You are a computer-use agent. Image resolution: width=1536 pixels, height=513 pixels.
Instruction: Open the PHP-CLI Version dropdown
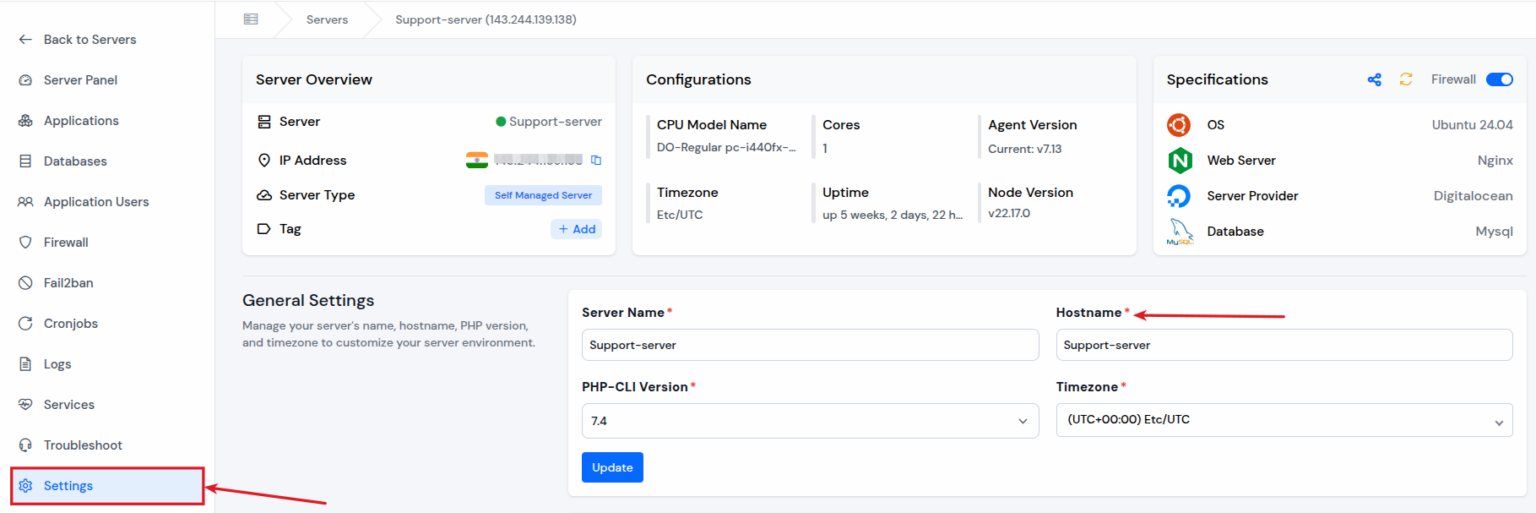pyautogui.click(x=810, y=421)
